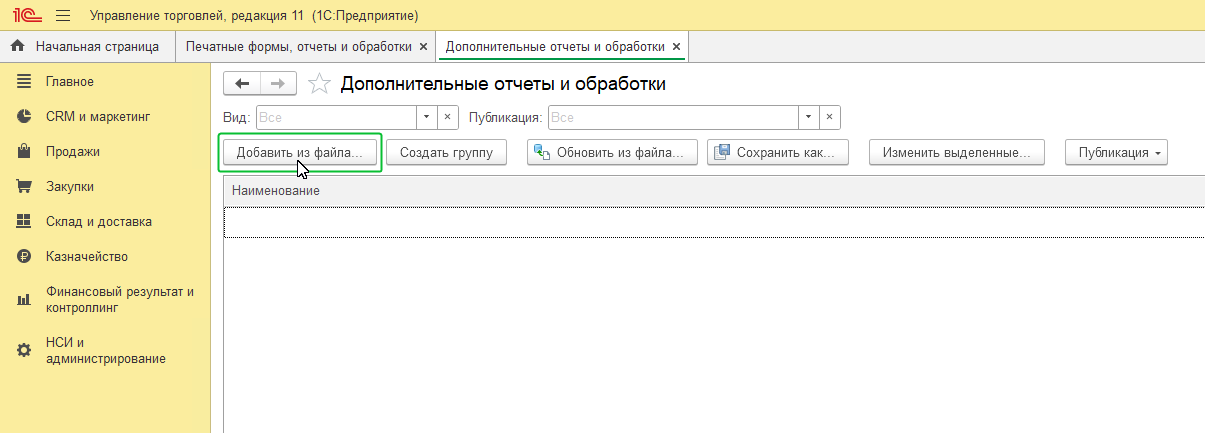Open the Продажи section
Image resolution: width=1205 pixels, height=433 pixels.
pyautogui.click(x=72, y=152)
